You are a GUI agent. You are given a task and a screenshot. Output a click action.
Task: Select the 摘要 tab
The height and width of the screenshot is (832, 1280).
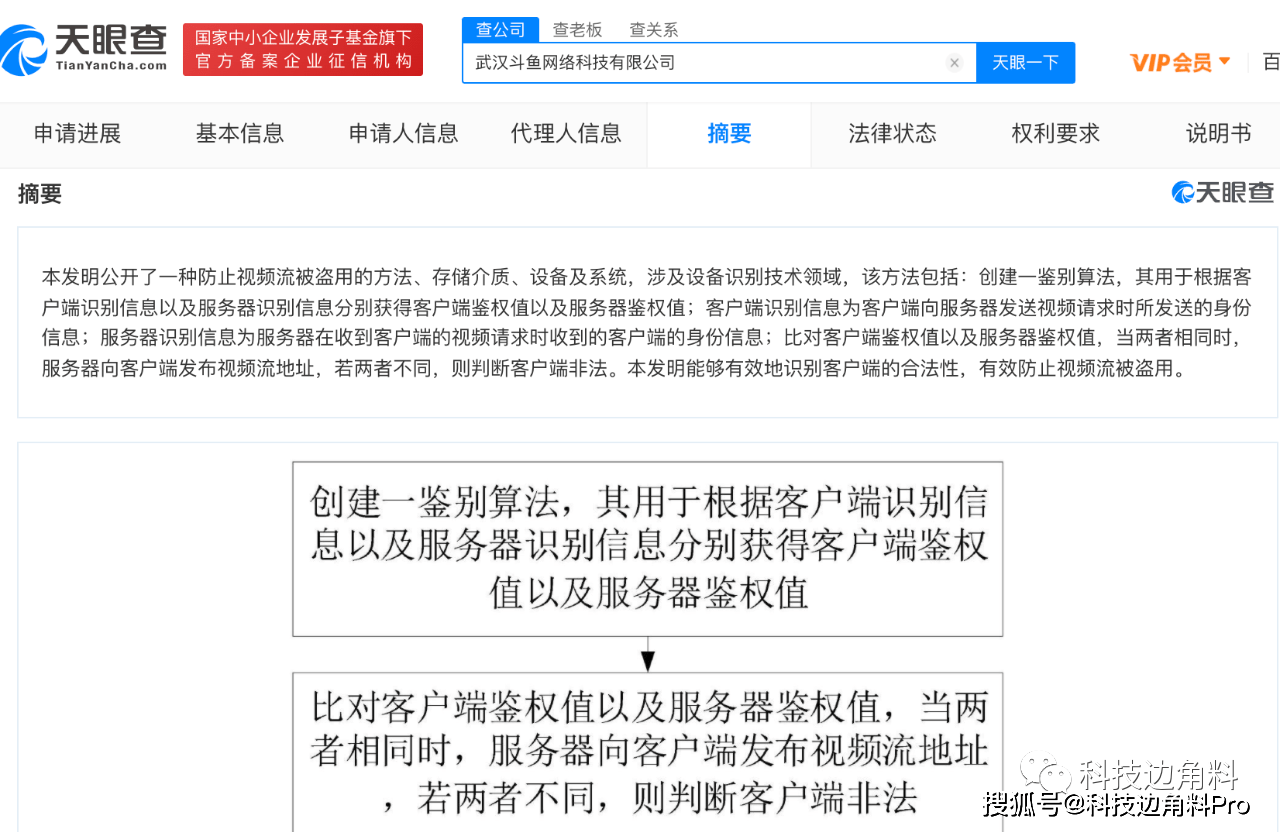click(729, 134)
